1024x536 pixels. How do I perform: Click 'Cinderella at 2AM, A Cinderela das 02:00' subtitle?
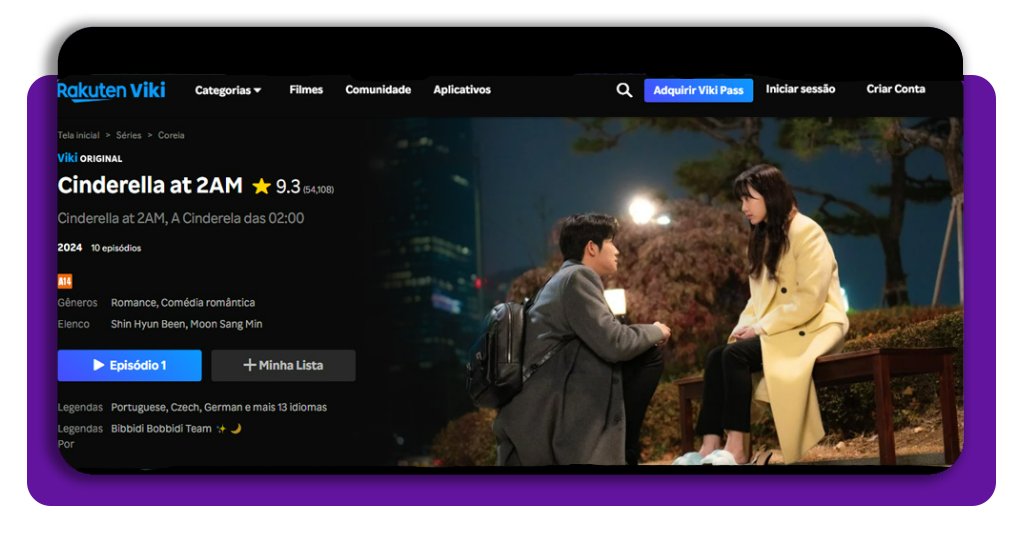(181, 218)
